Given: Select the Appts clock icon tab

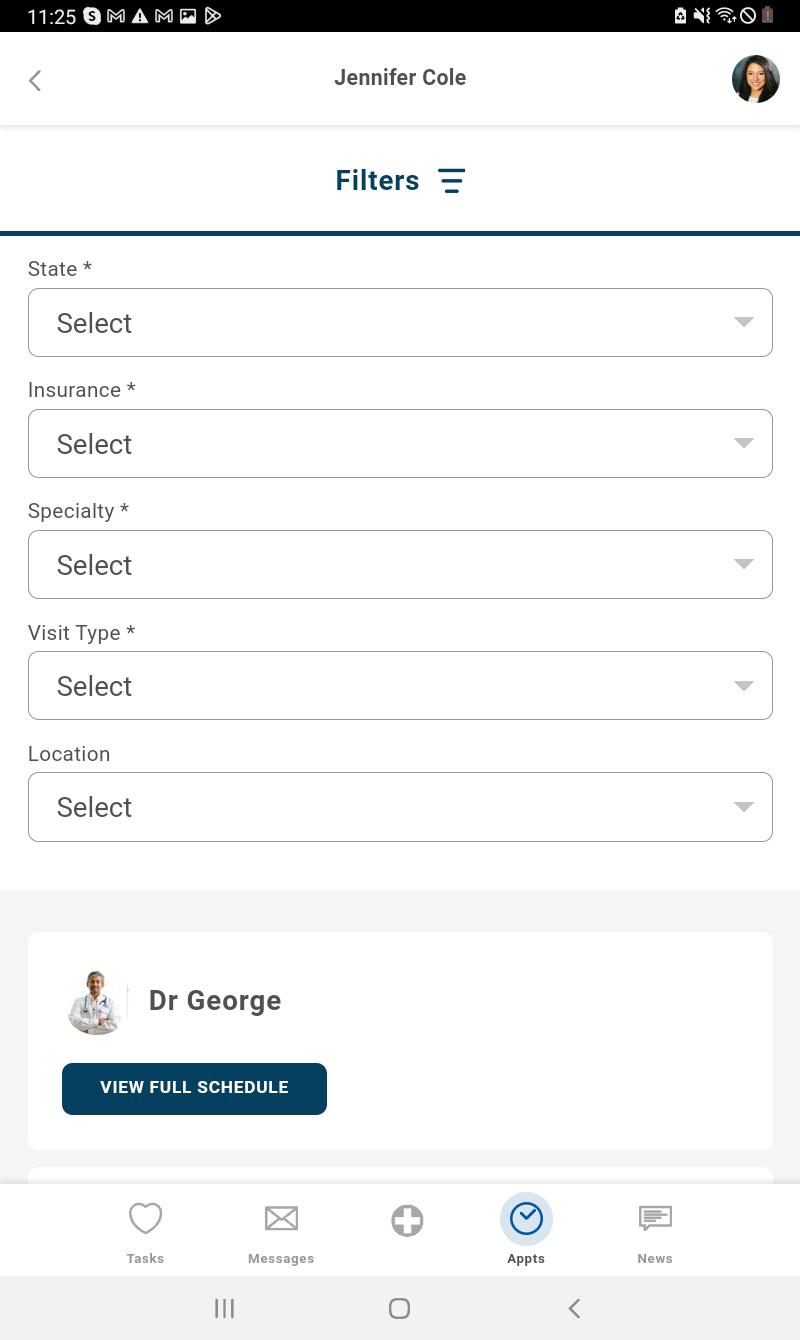Looking at the screenshot, I should tap(526, 1229).
